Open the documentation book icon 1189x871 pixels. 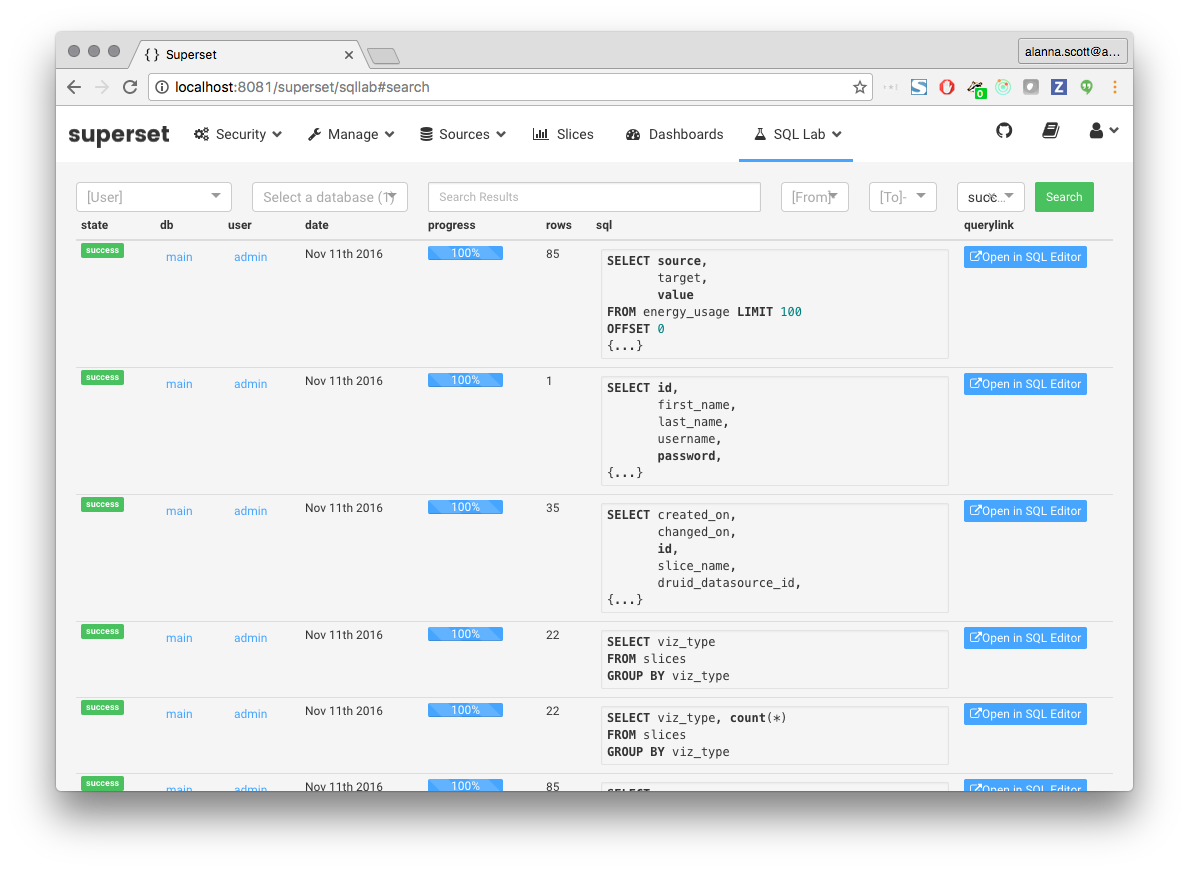[1050, 131]
